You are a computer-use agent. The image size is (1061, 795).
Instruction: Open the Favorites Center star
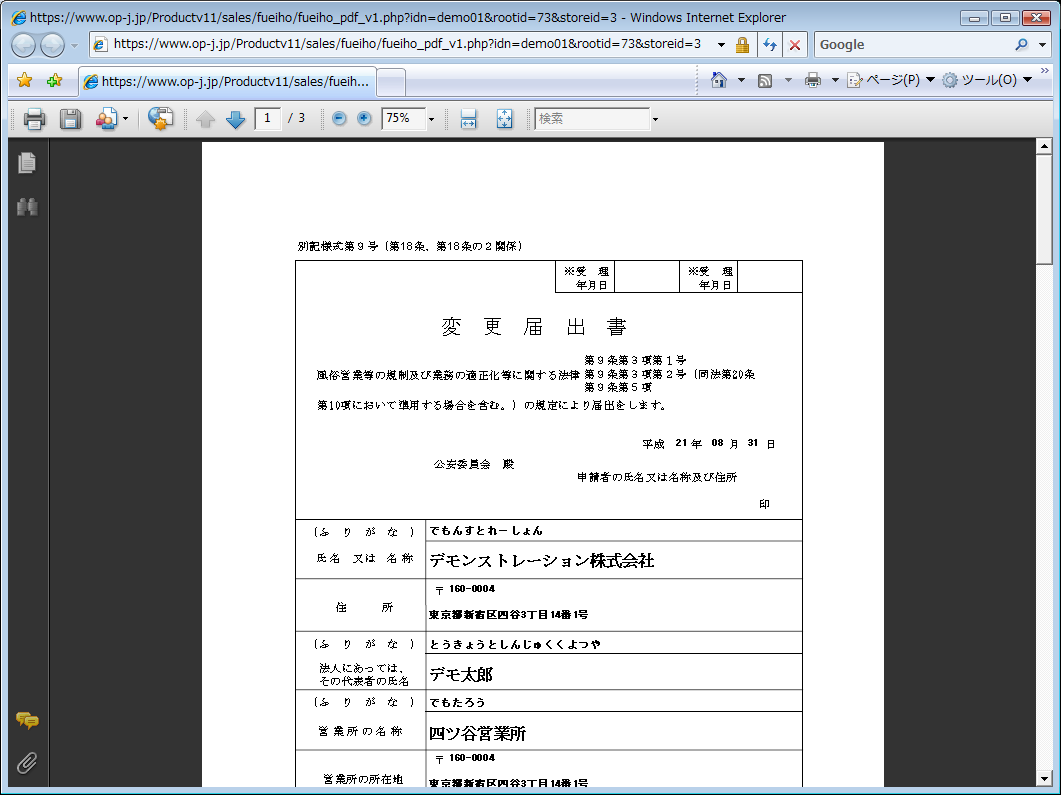[x=24, y=81]
